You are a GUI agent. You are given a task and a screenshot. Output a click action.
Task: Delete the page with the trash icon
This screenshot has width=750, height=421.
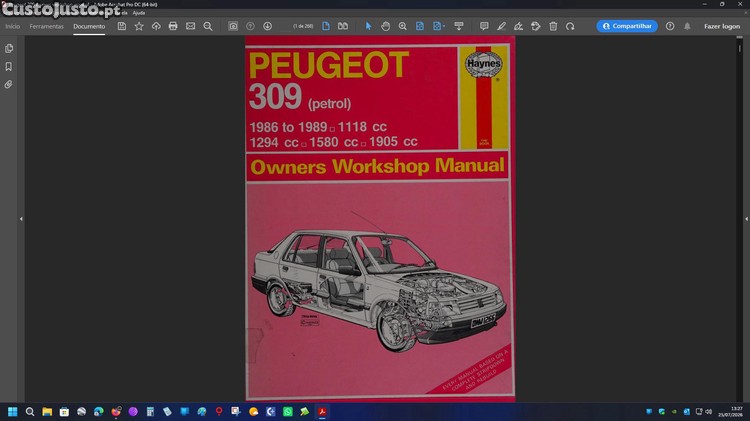(x=553, y=26)
